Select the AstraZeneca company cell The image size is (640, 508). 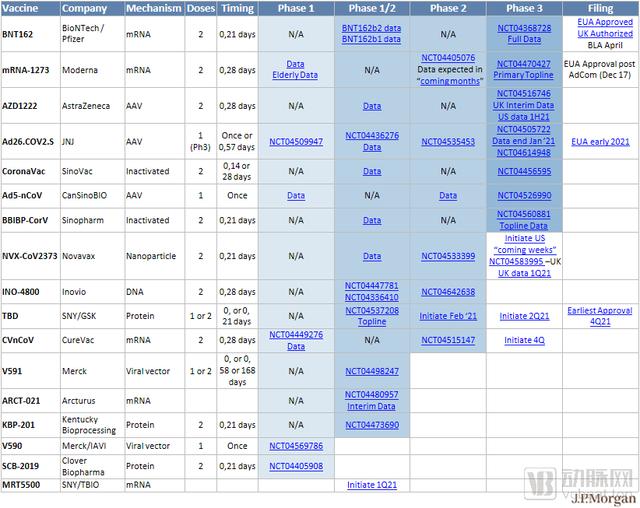pos(92,106)
